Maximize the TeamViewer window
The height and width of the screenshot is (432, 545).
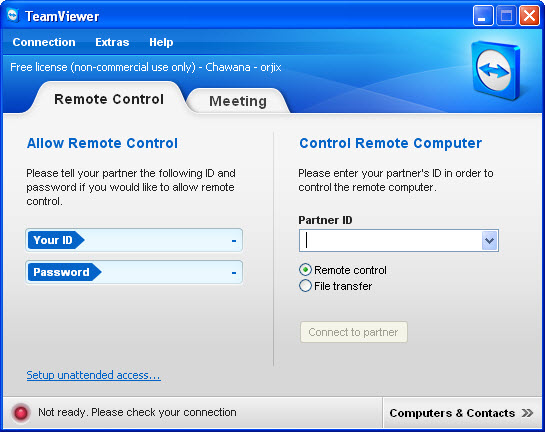coord(506,16)
